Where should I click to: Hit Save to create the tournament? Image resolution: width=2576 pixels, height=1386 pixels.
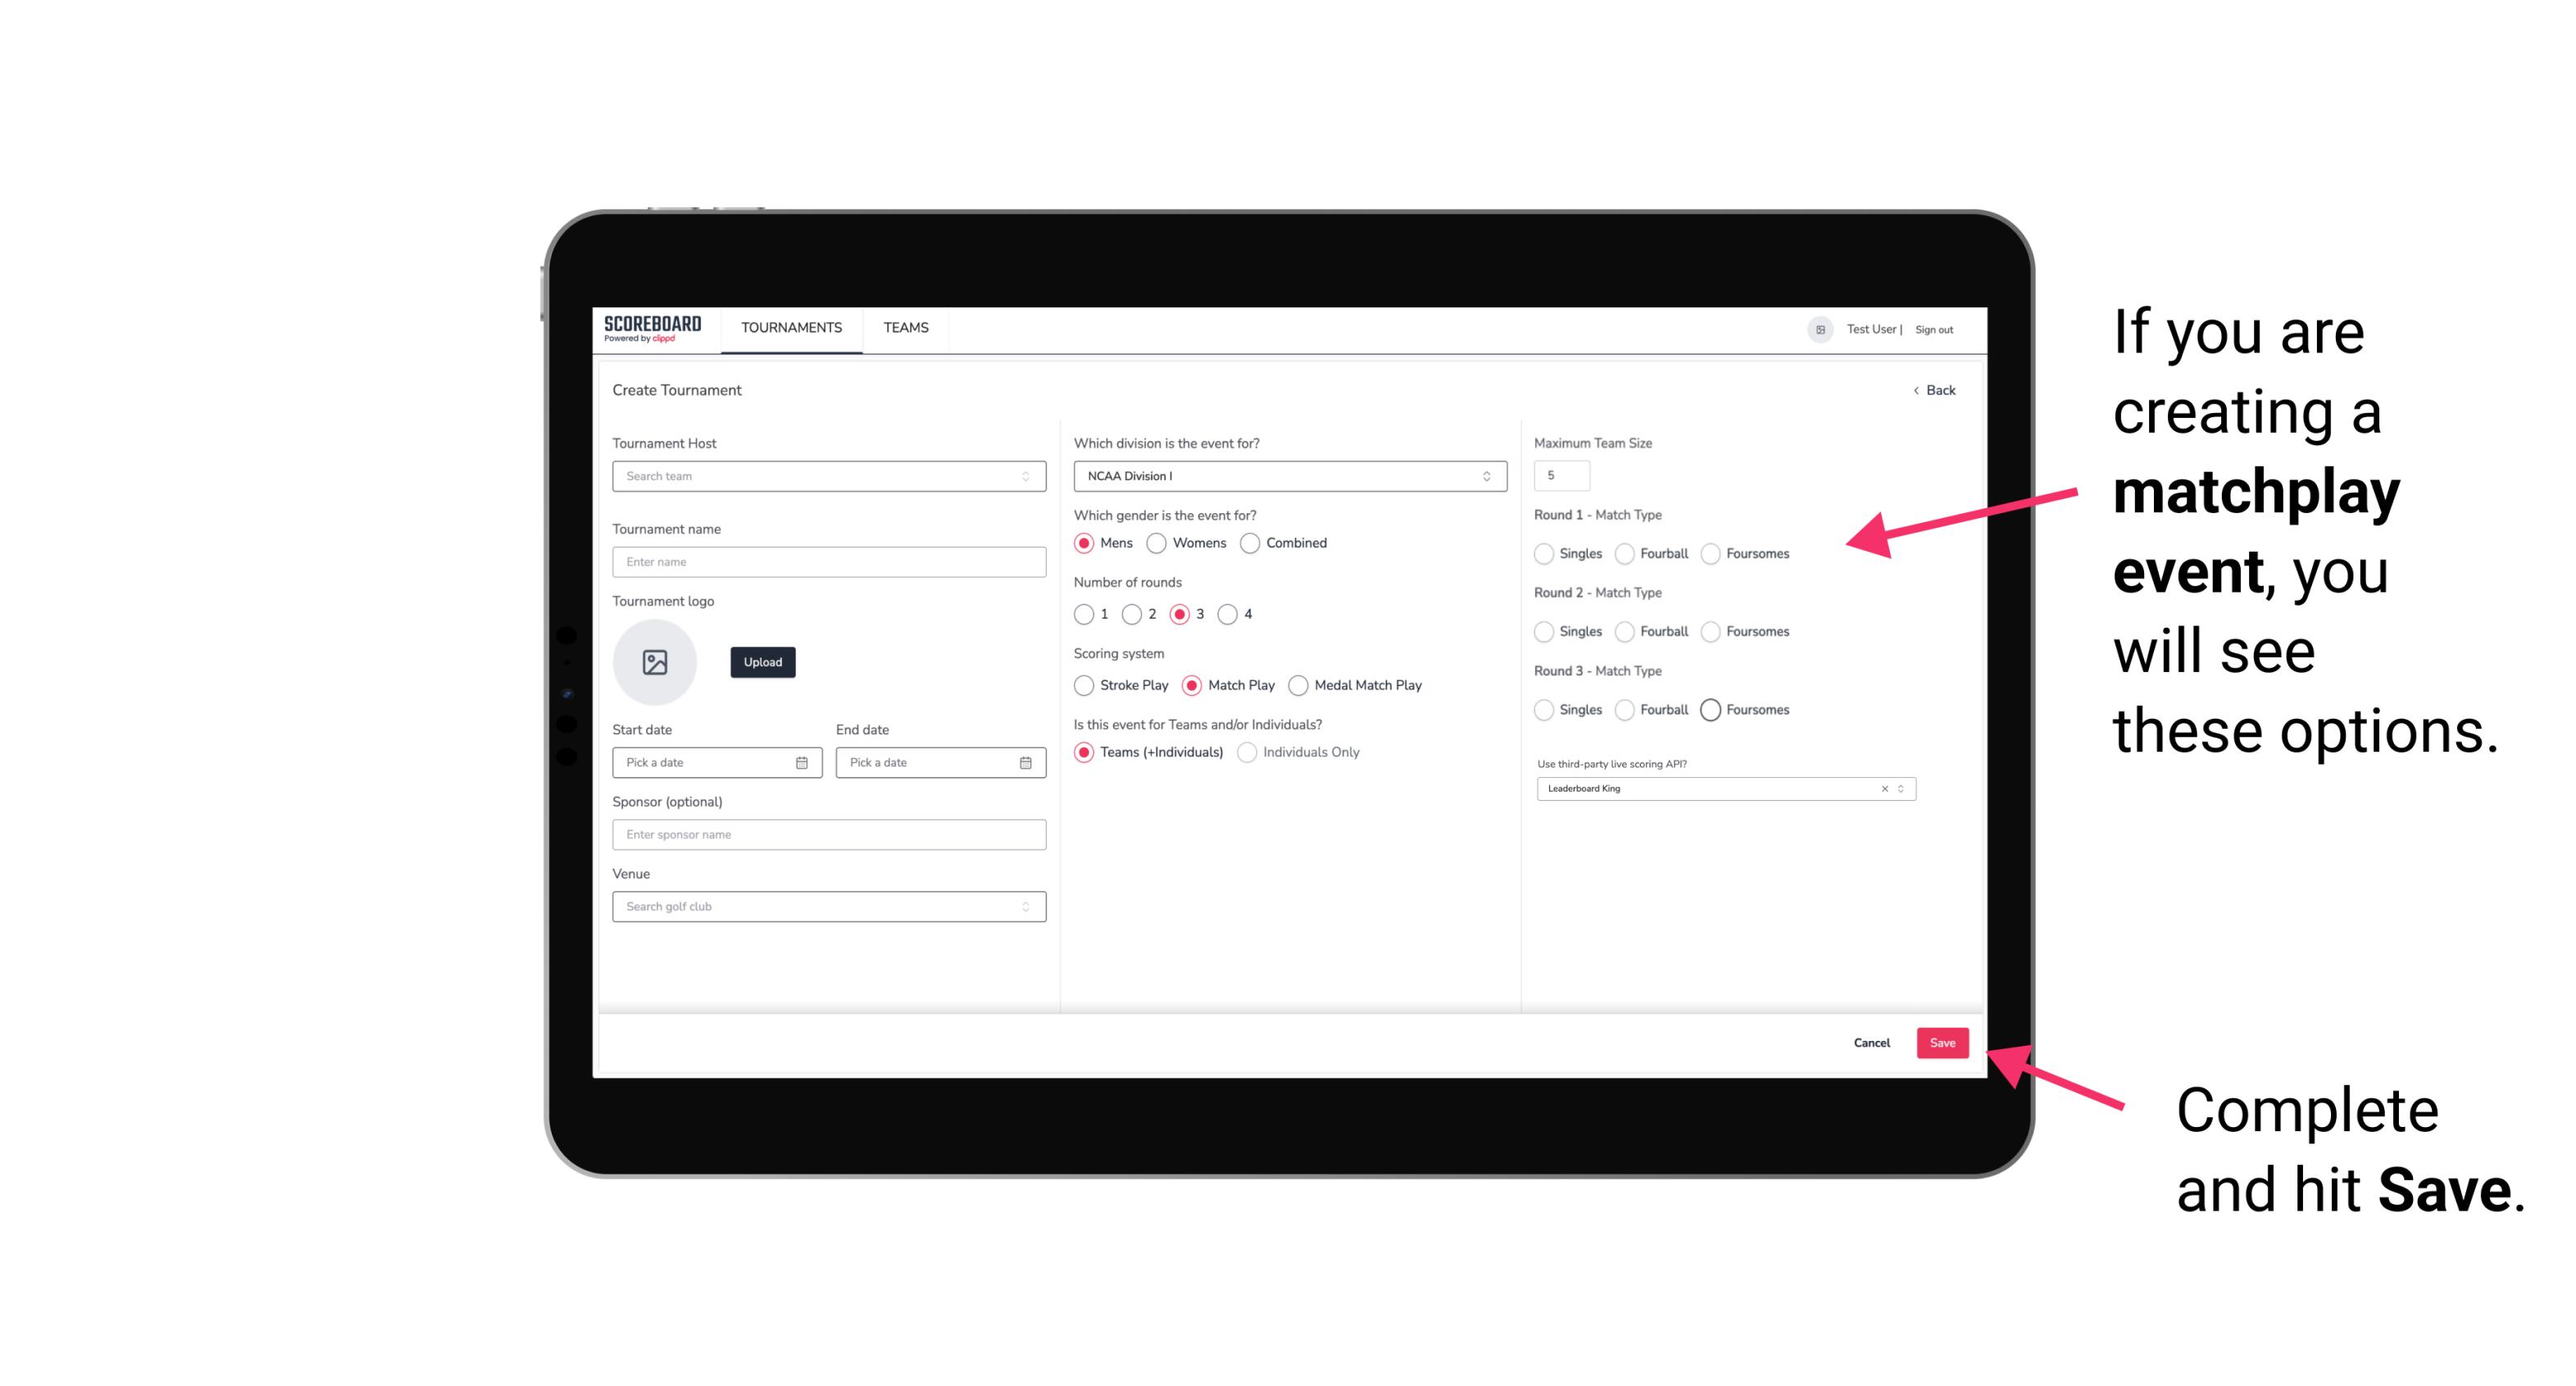[x=1943, y=1041]
